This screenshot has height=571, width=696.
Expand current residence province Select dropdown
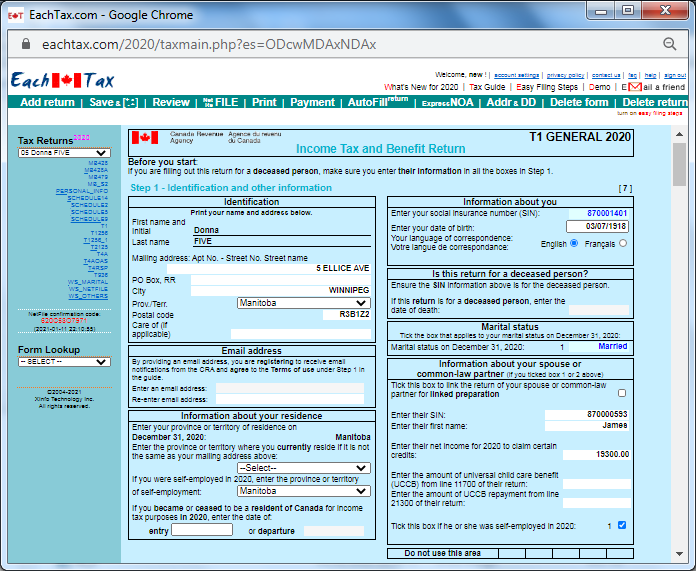pyautogui.click(x=303, y=468)
